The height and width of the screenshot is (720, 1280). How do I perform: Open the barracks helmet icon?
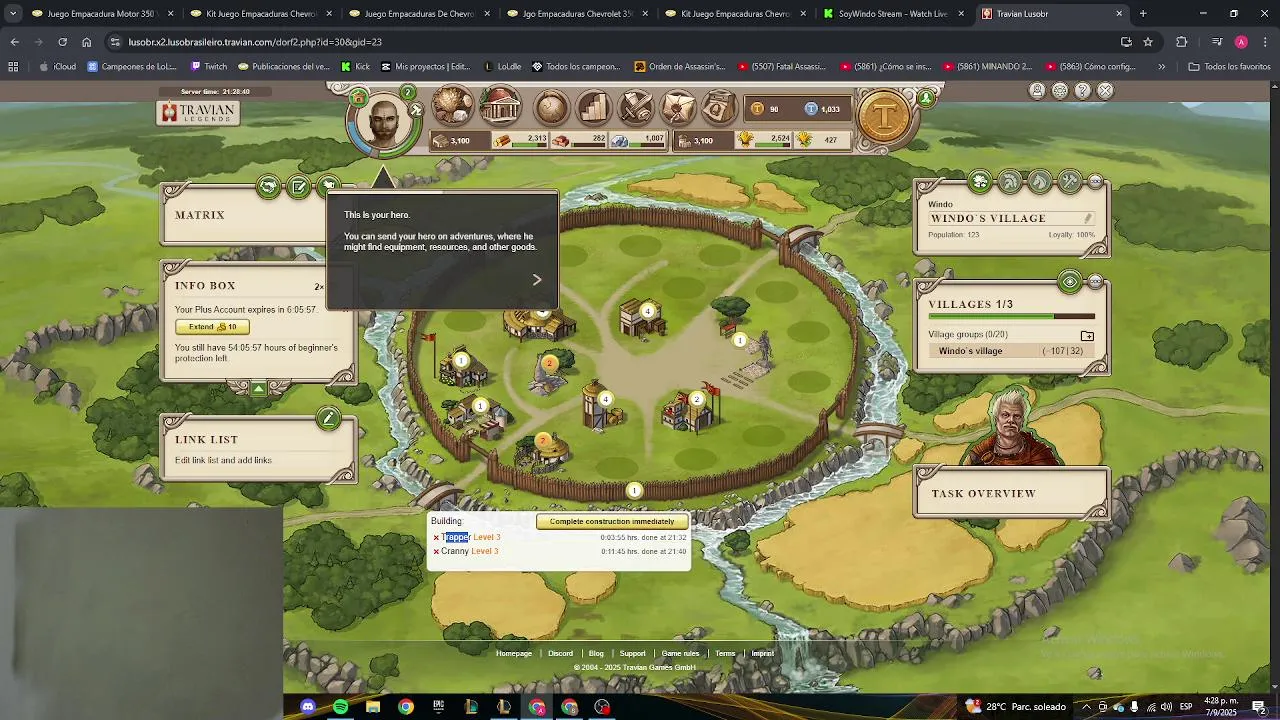(x=1010, y=182)
